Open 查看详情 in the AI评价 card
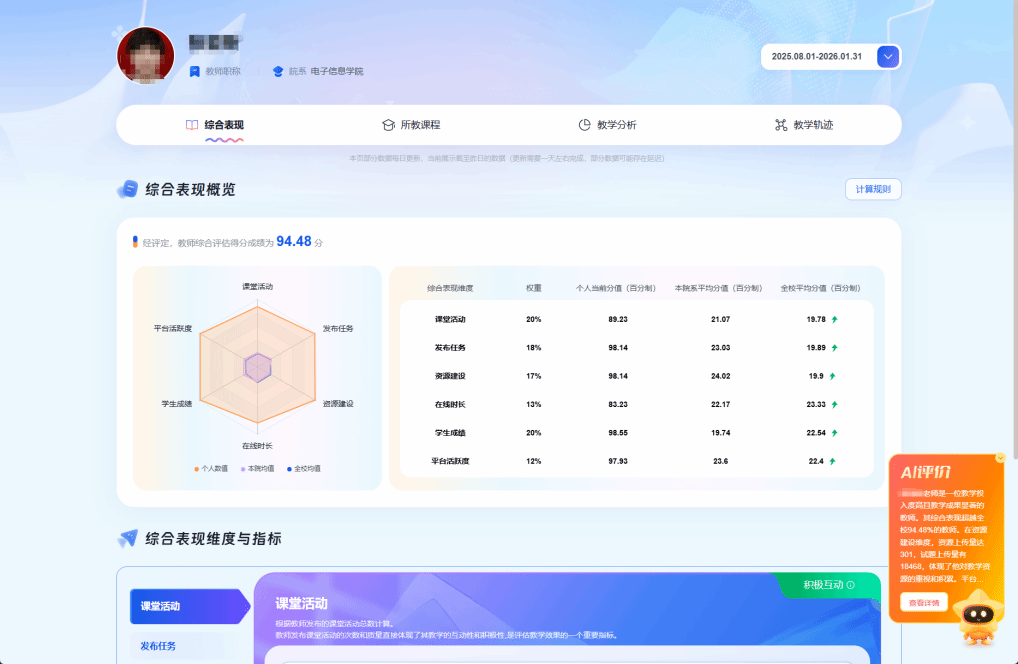 pyautogui.click(x=924, y=603)
